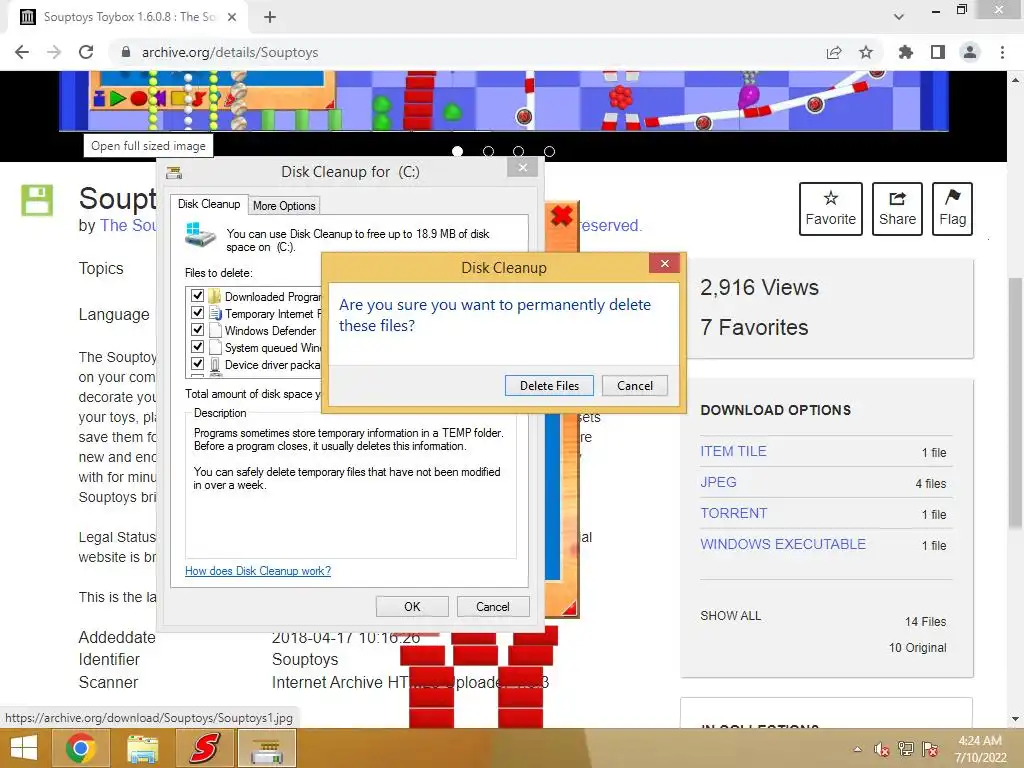1024x768 pixels.
Task: Open Chrome three-dot menu
Action: [x=1002, y=52]
